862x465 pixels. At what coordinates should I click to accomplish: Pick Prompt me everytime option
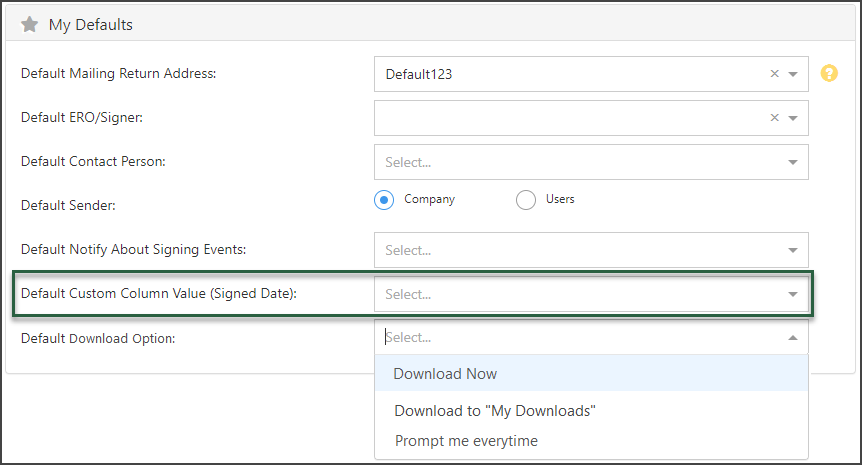click(466, 441)
